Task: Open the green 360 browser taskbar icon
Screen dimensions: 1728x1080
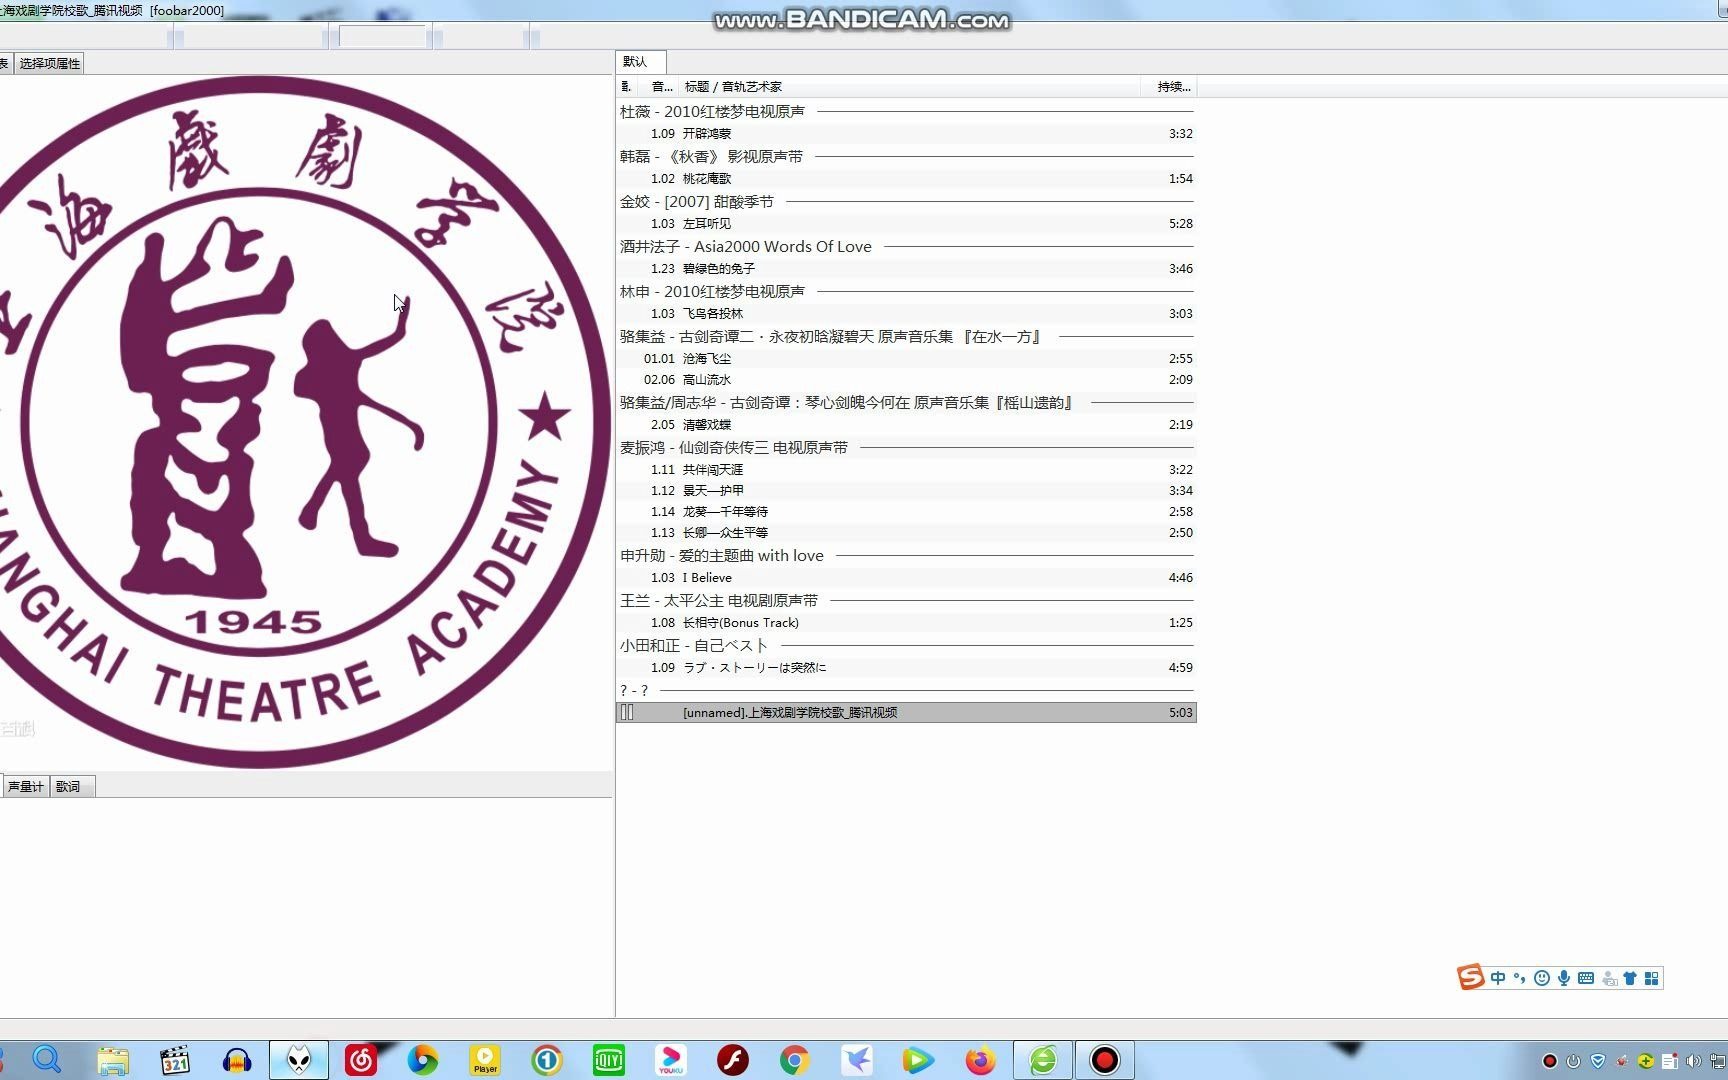Action: point(1043,1060)
